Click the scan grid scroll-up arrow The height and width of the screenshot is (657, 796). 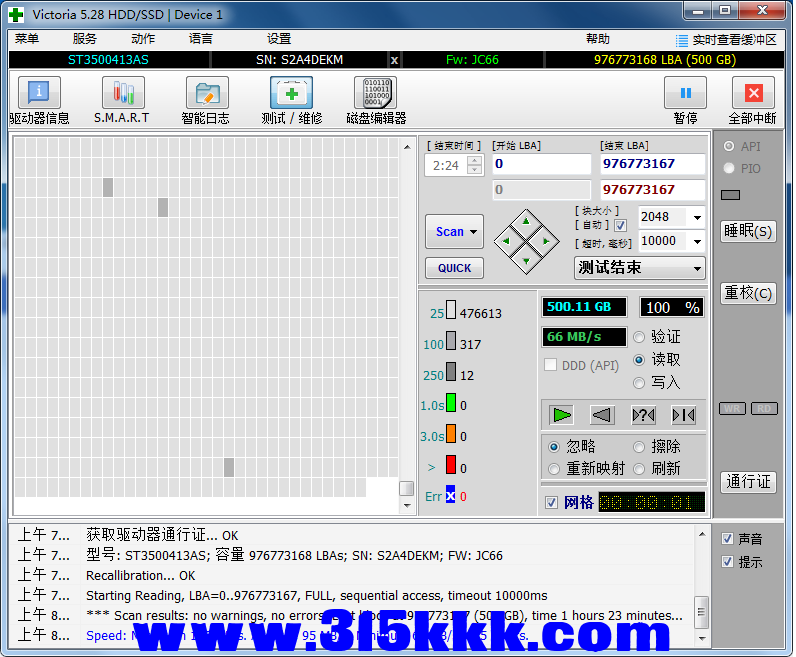tap(407, 147)
